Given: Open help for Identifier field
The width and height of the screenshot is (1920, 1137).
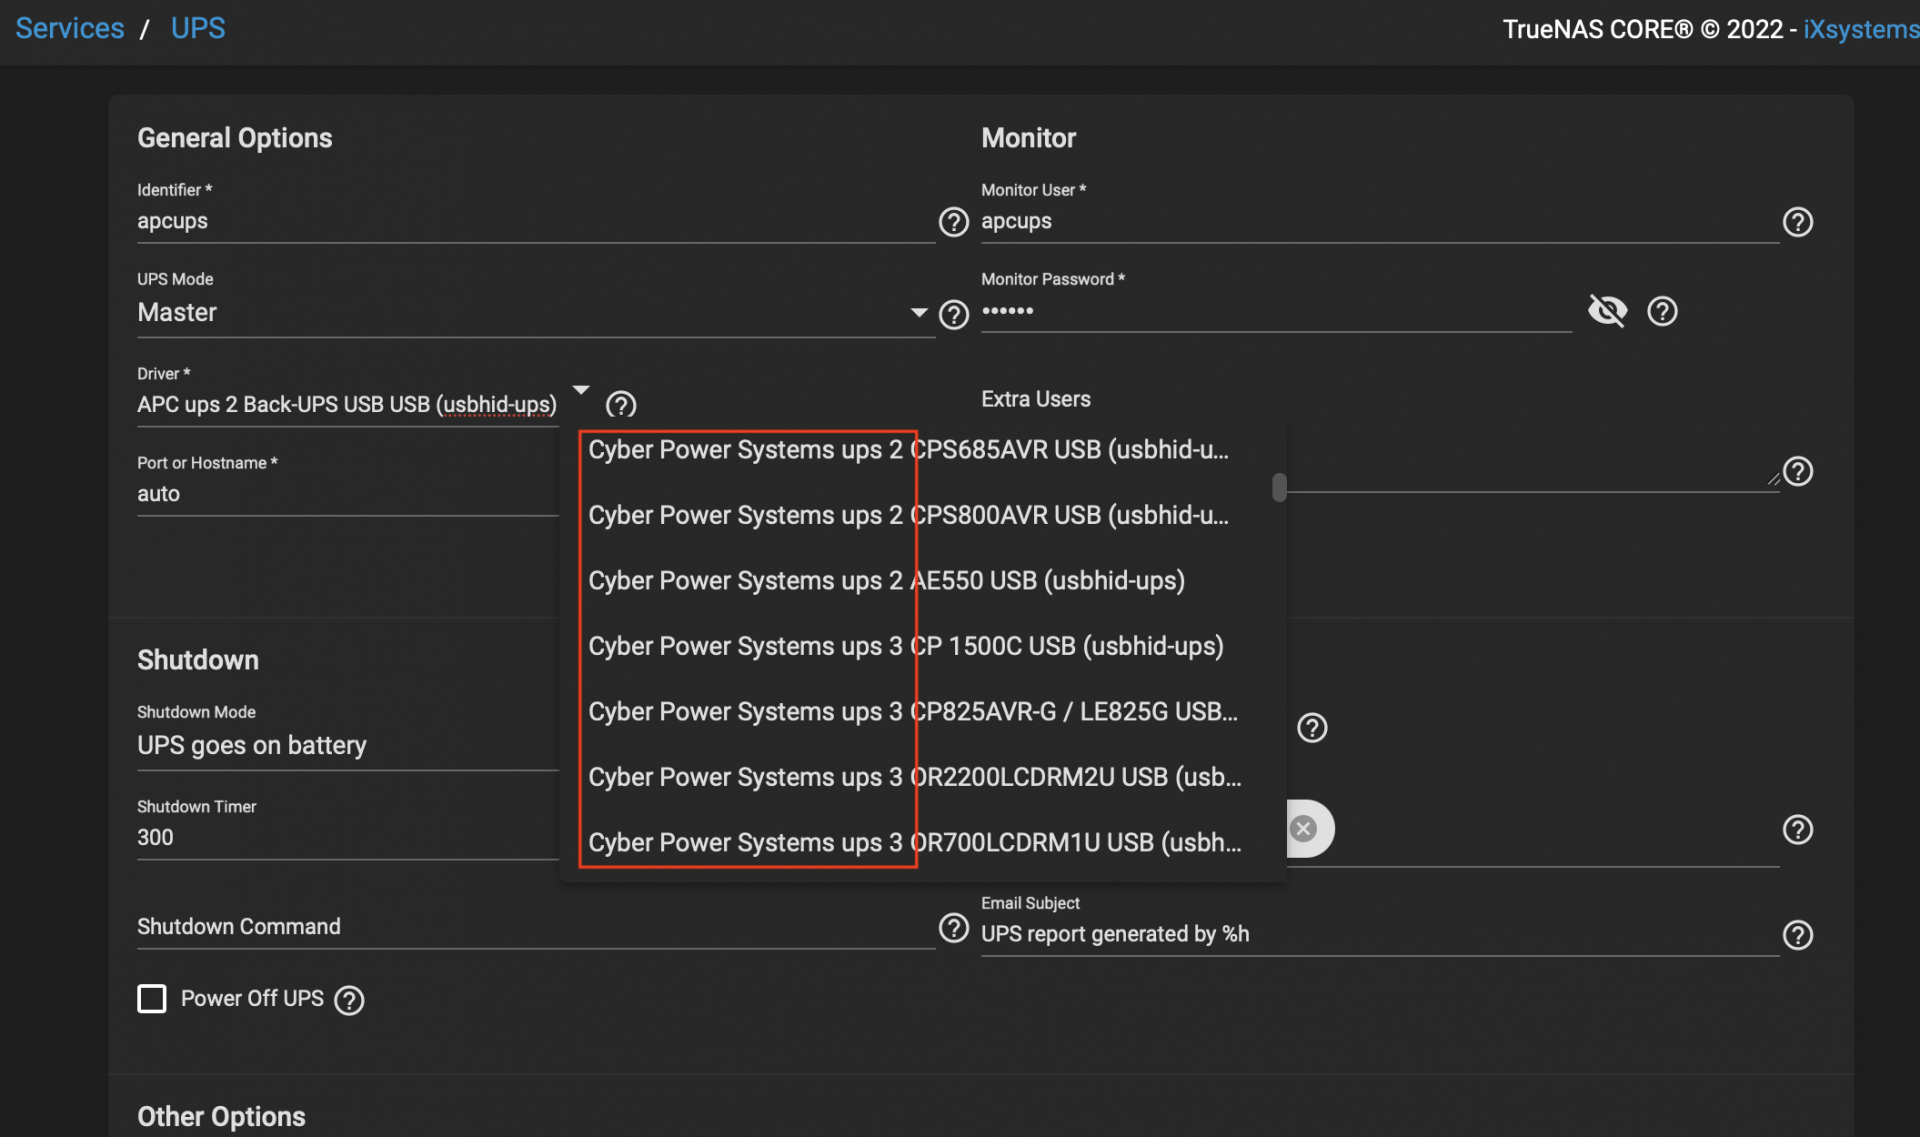Looking at the screenshot, I should point(953,222).
